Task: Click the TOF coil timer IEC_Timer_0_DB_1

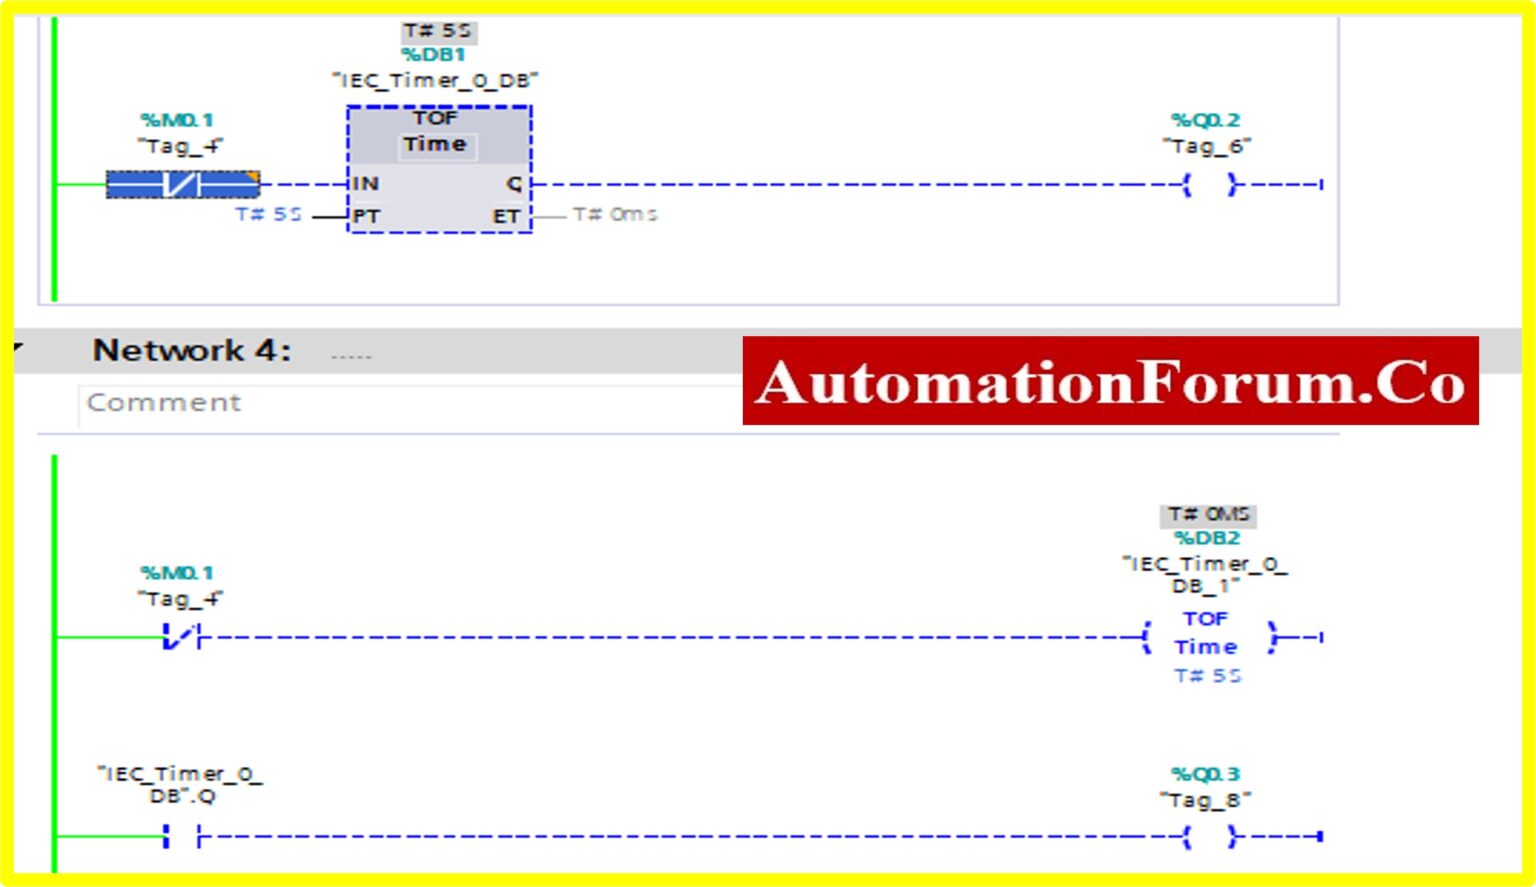Action: (x=1204, y=637)
